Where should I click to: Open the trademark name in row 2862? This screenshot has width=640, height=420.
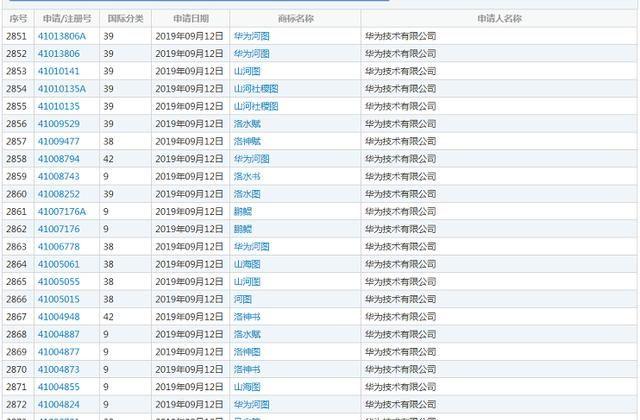242,229
